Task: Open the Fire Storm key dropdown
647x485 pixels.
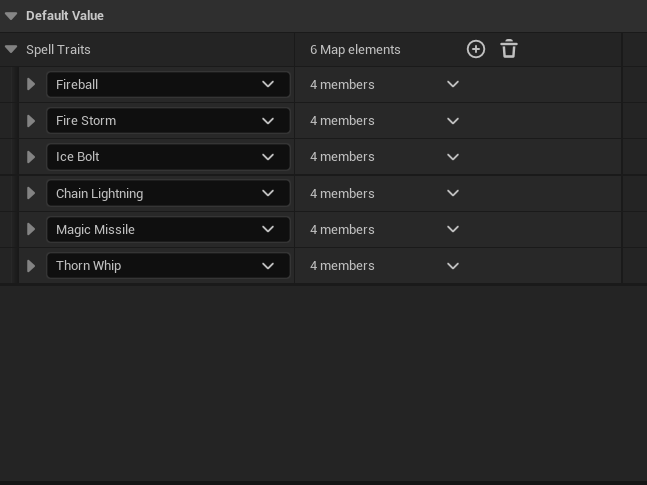Action: (x=168, y=121)
